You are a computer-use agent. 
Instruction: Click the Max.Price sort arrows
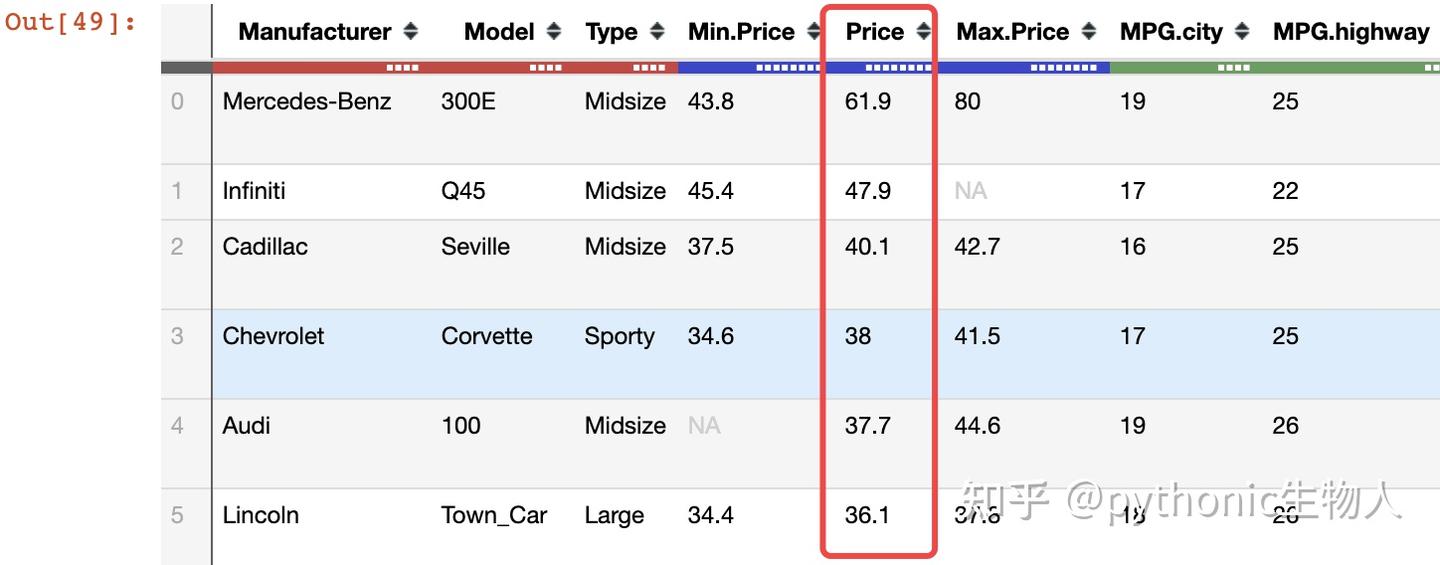click(1089, 32)
